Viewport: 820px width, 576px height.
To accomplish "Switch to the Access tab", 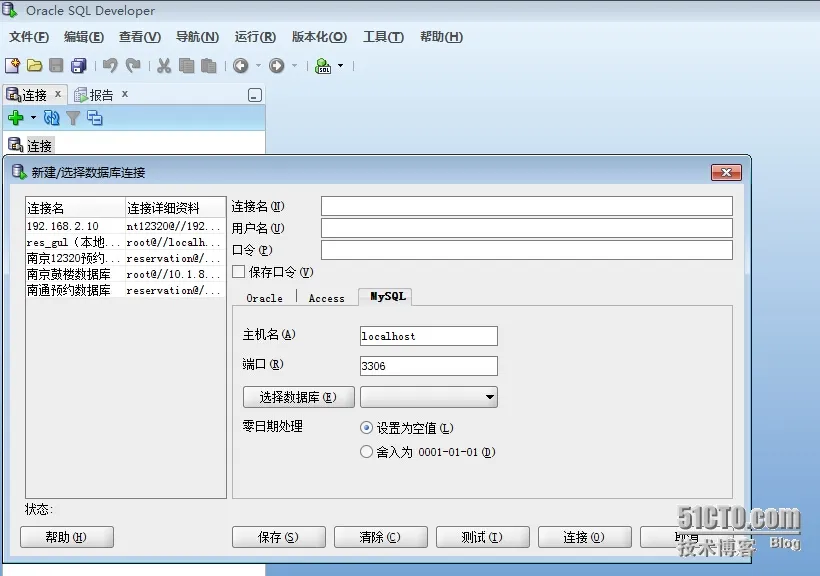I will pos(326,298).
